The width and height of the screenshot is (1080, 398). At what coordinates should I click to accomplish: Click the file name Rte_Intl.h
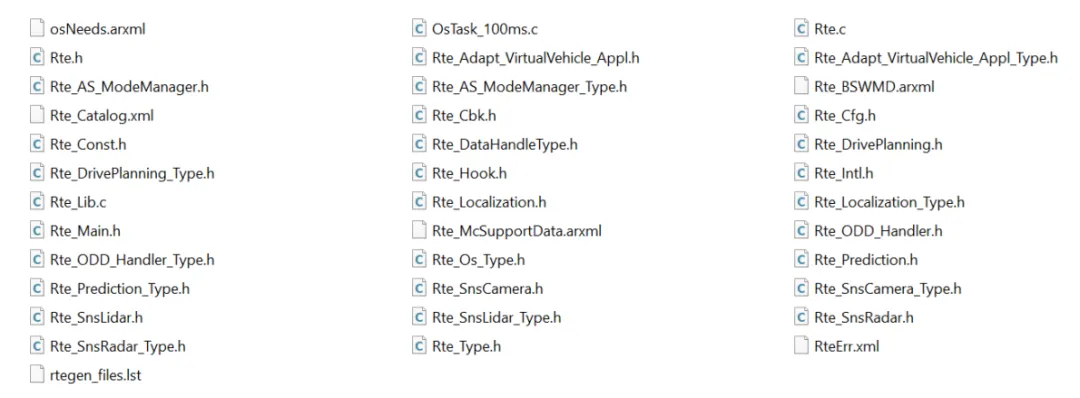coord(844,174)
